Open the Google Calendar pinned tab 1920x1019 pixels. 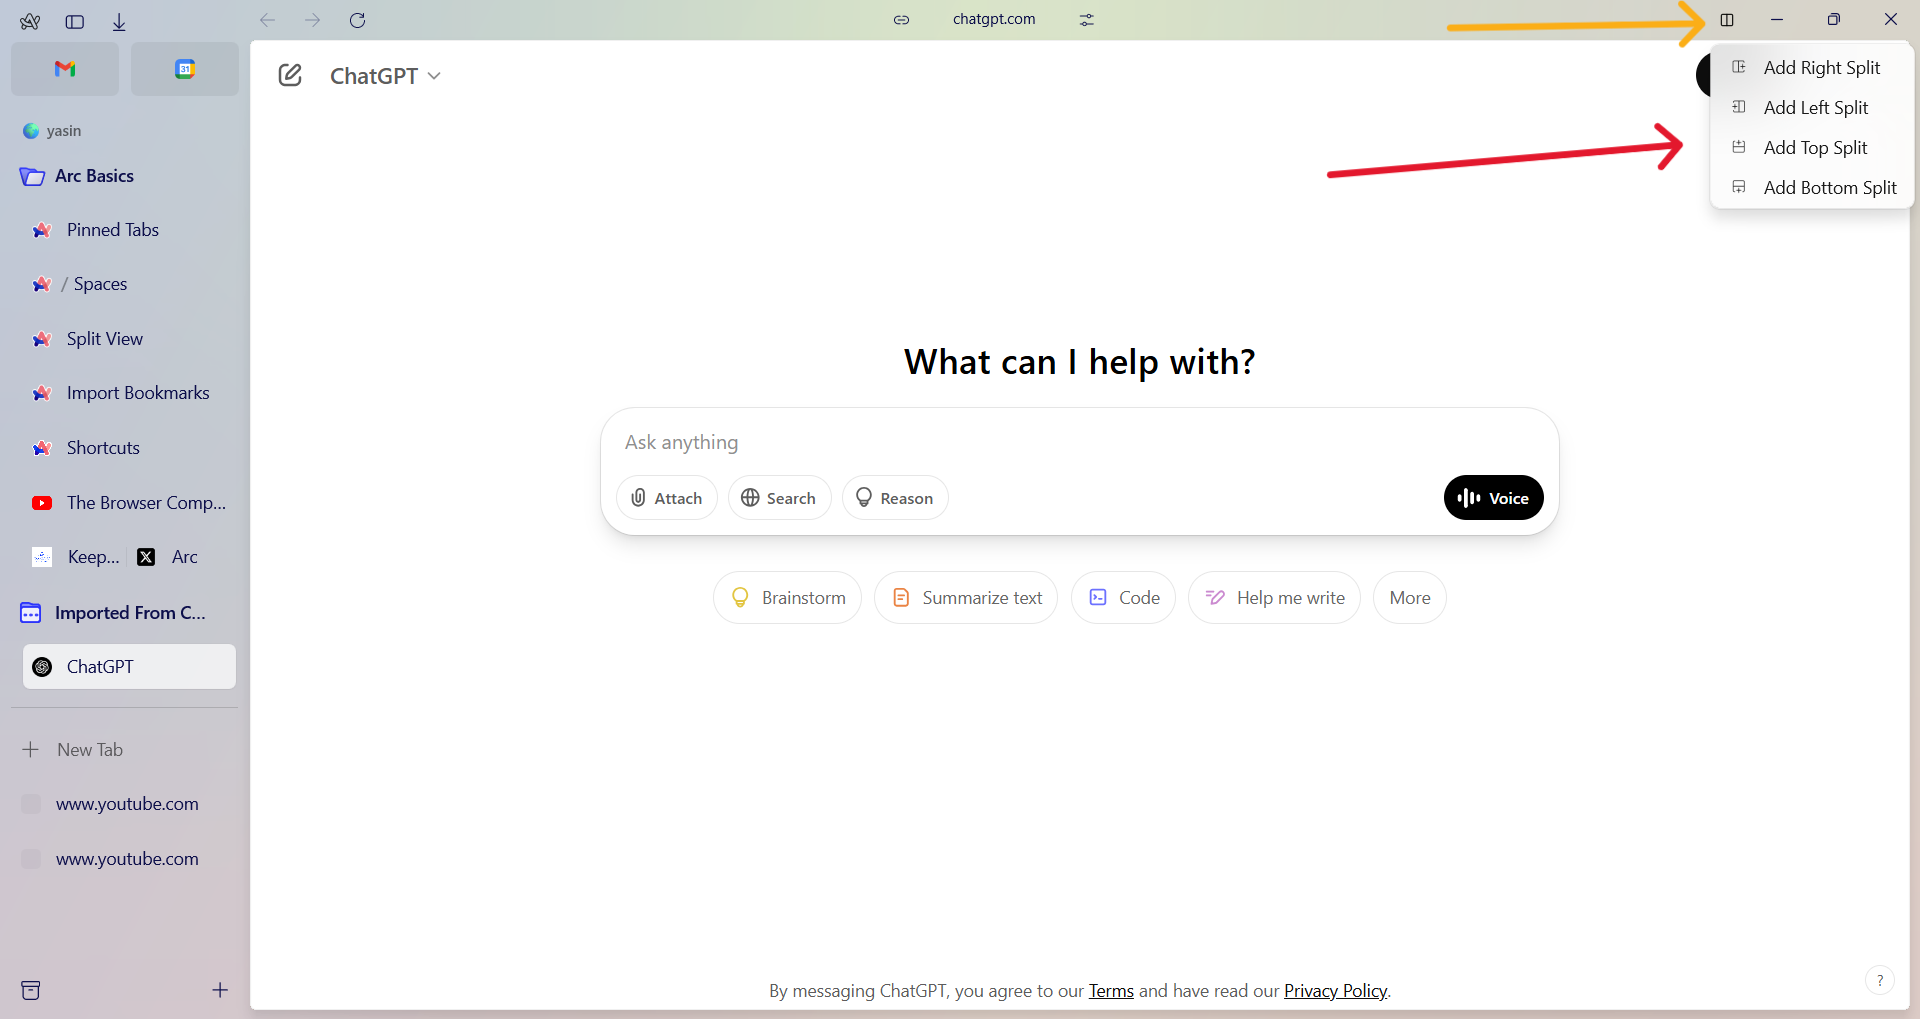[x=185, y=69]
